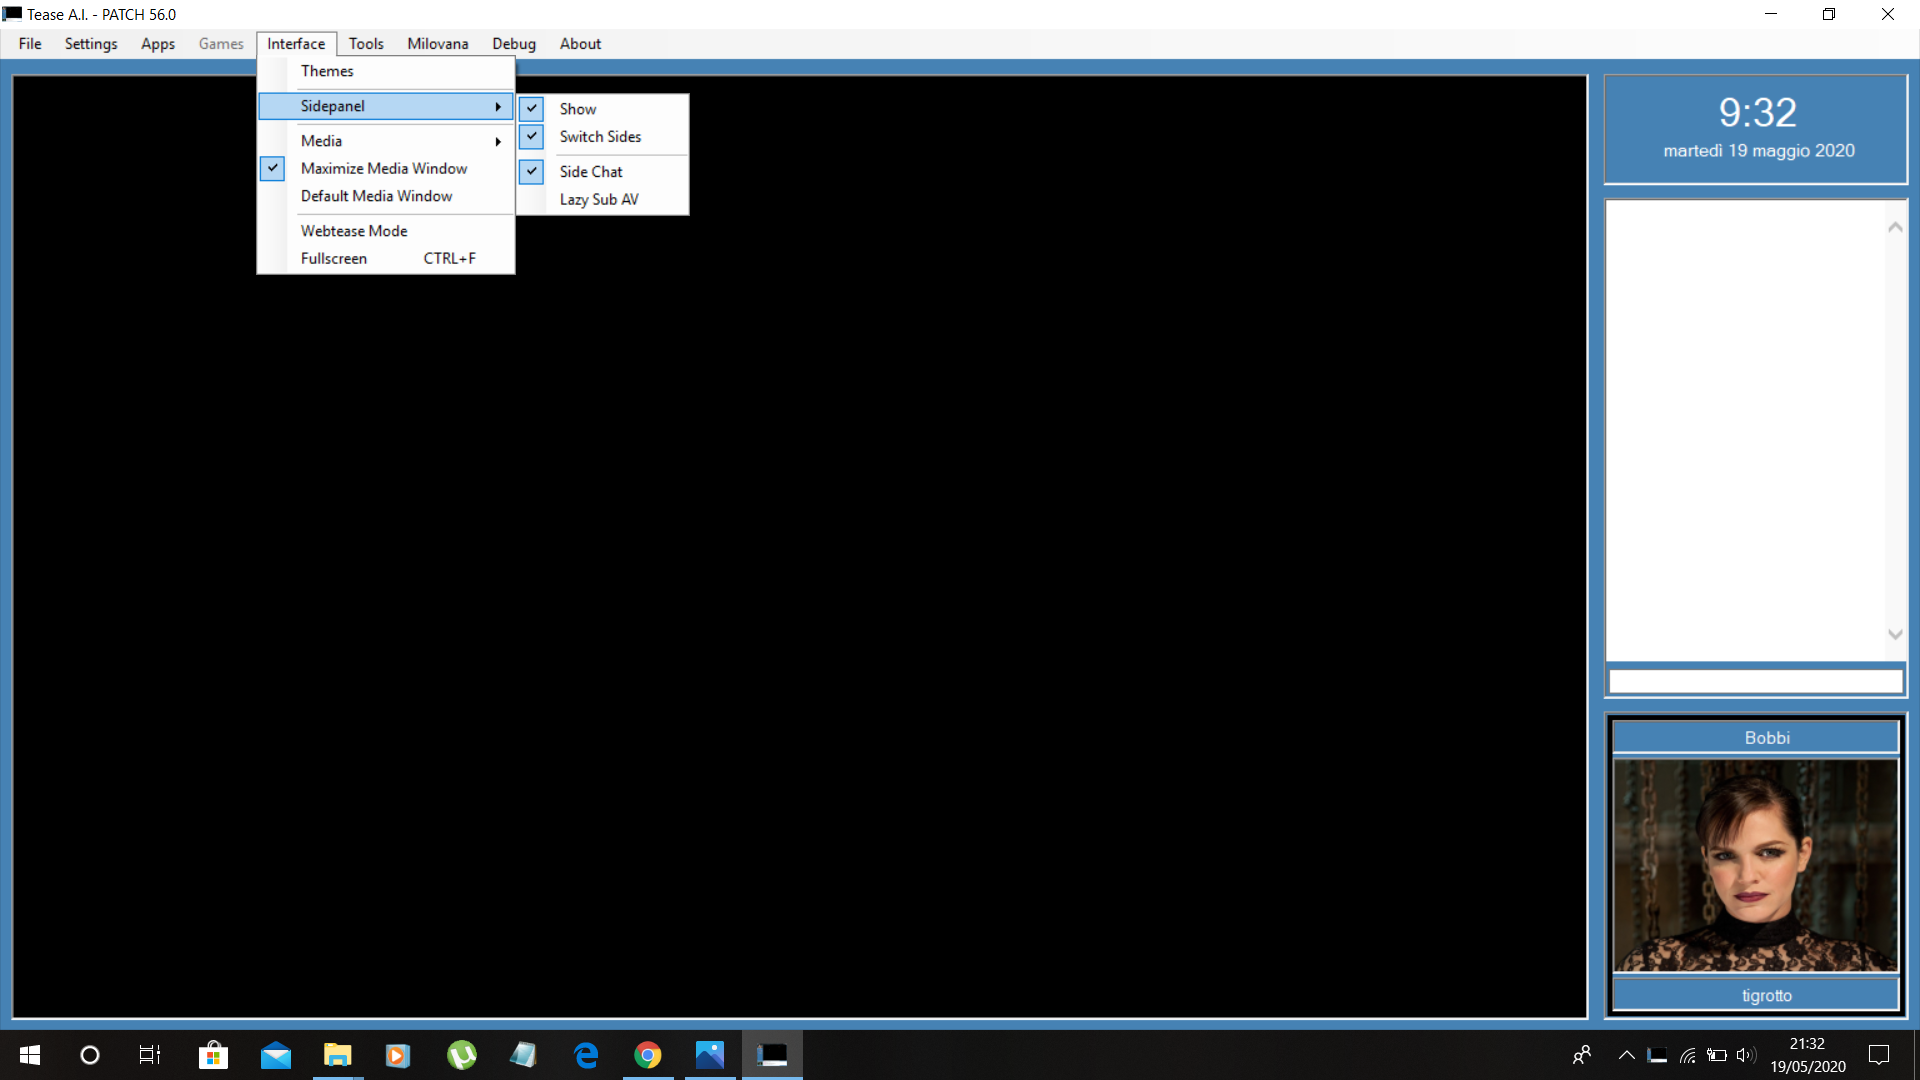Open the About menu

click(580, 44)
